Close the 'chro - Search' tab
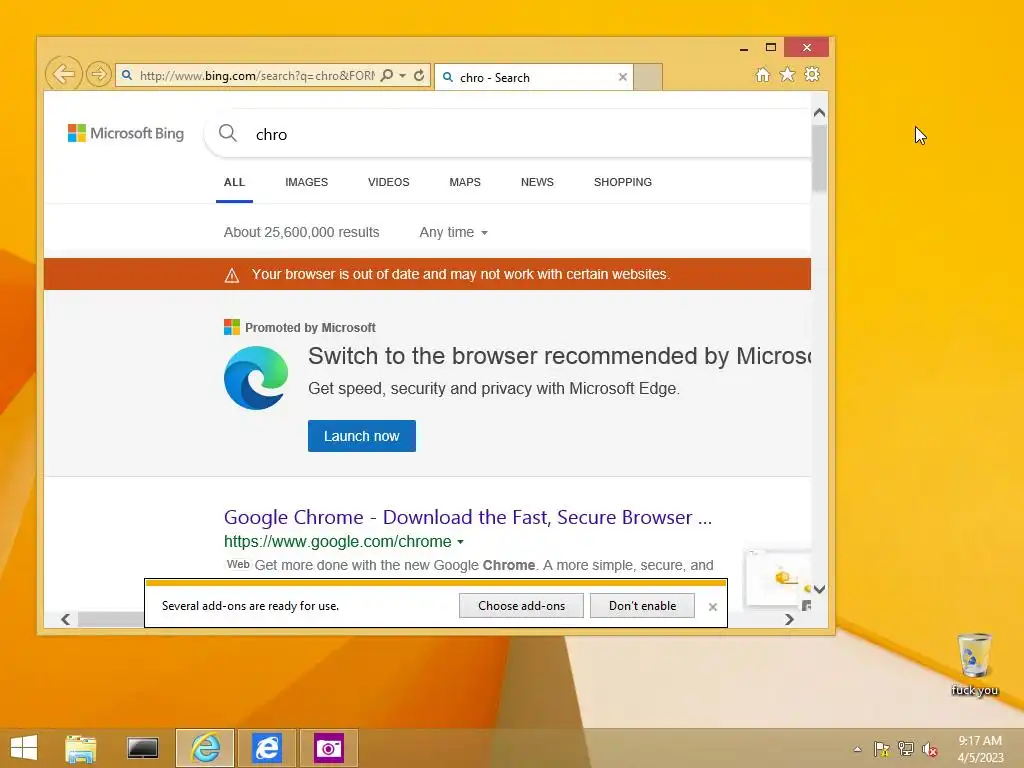 click(622, 77)
